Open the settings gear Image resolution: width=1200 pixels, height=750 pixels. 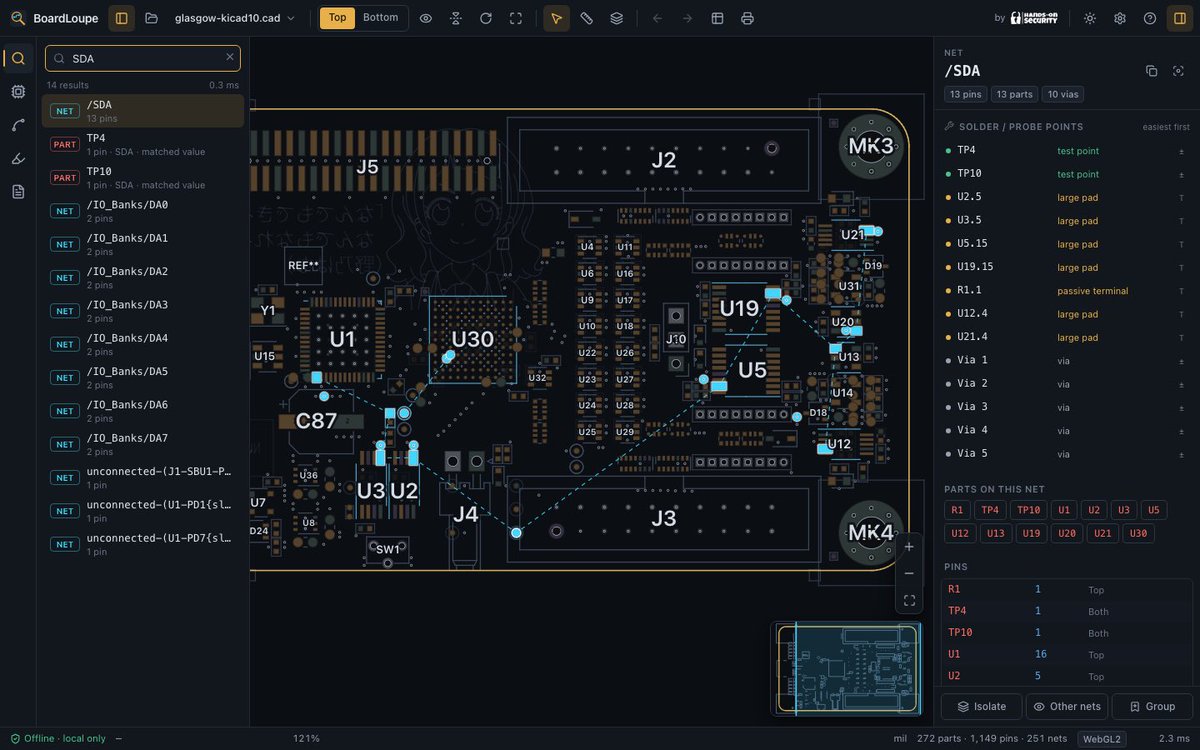coord(1120,18)
